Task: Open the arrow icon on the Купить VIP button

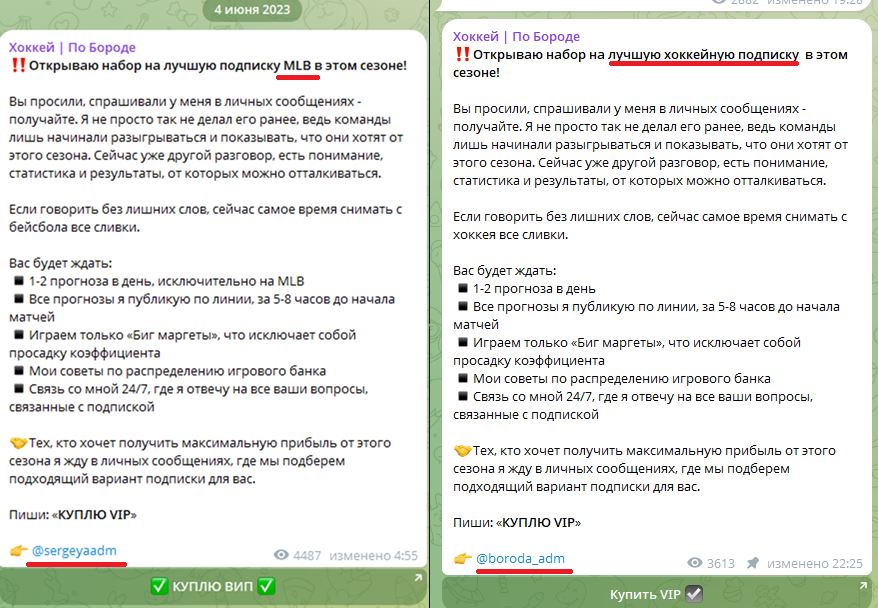Action: (863, 586)
